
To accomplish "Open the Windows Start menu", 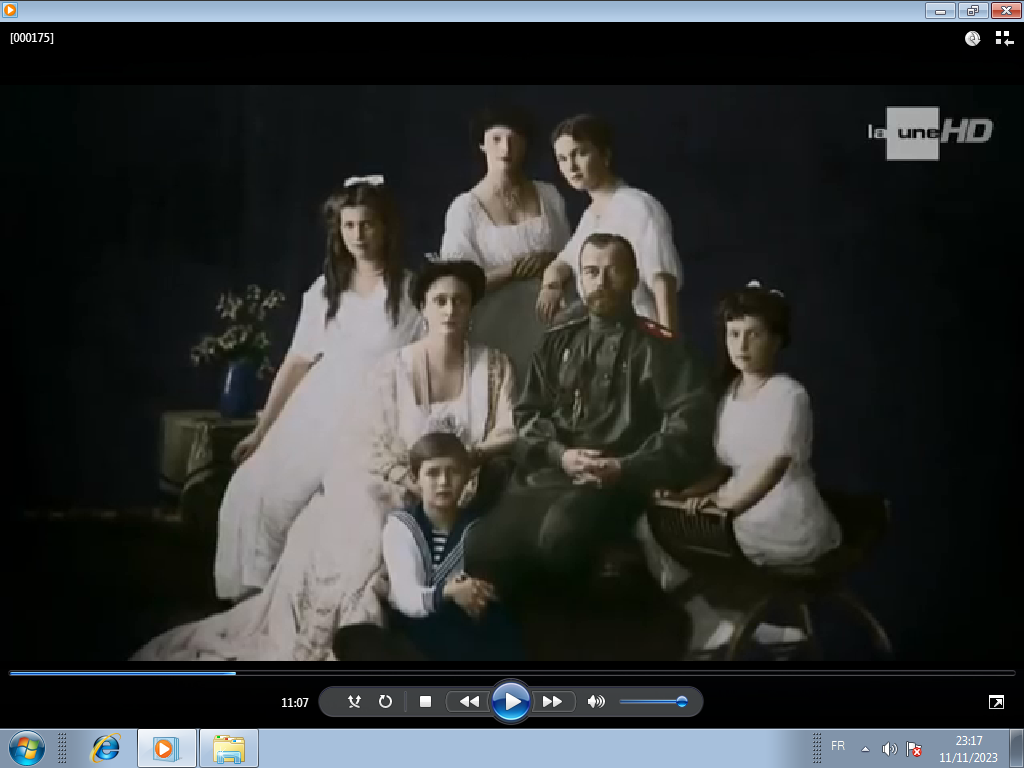I will click(x=27, y=748).
